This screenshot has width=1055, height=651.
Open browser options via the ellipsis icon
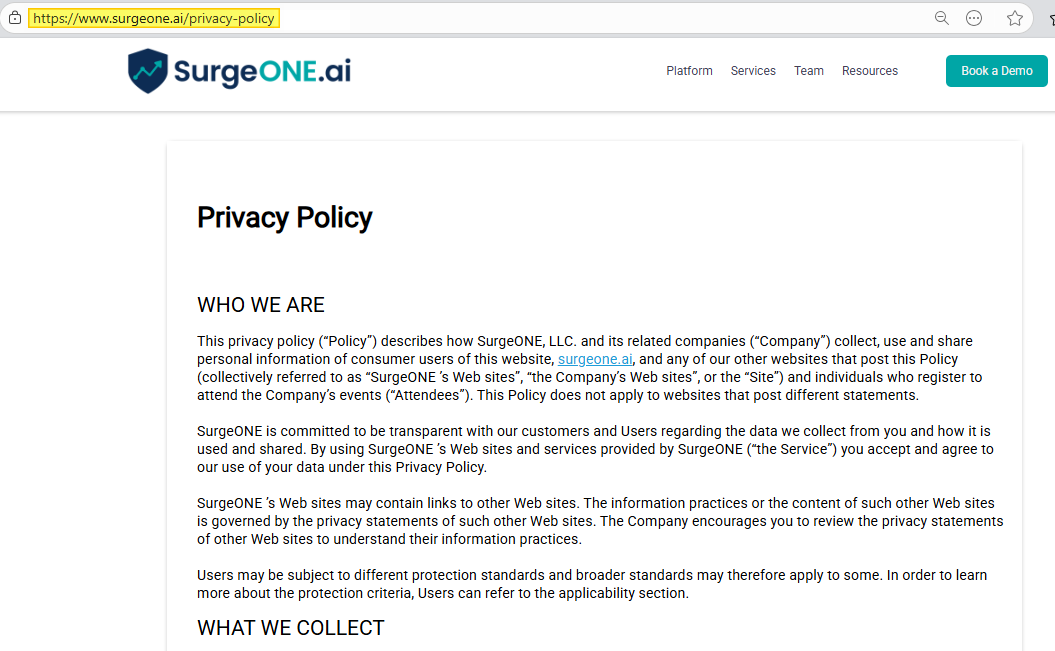tap(974, 17)
